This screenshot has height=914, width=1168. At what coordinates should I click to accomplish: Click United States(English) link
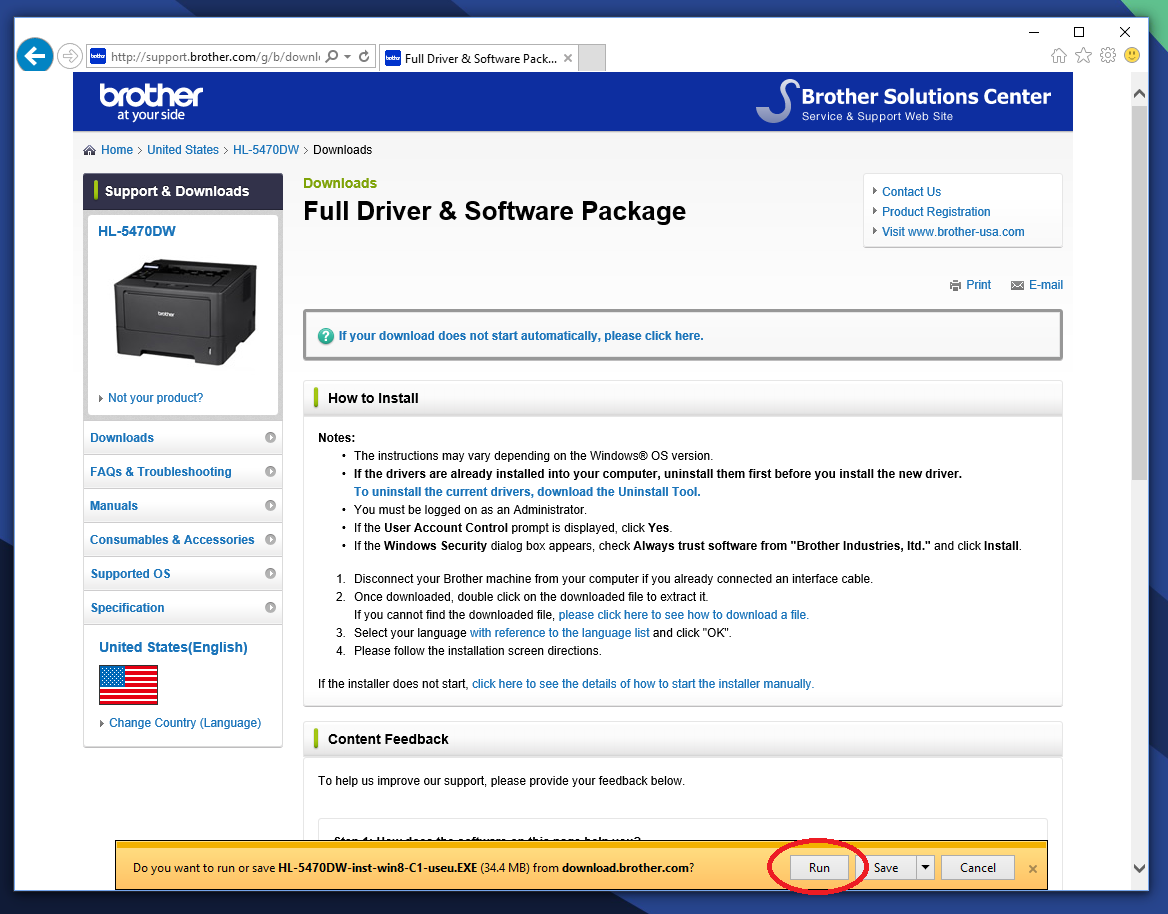click(173, 647)
